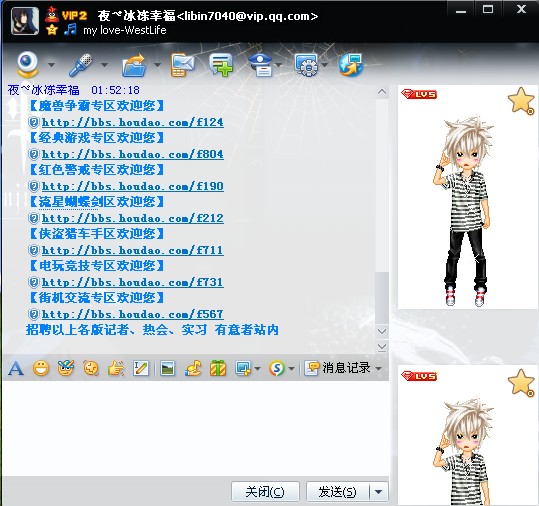The width and height of the screenshot is (539, 506).
Task: Click the send SMS message icon
Action: coord(182,65)
